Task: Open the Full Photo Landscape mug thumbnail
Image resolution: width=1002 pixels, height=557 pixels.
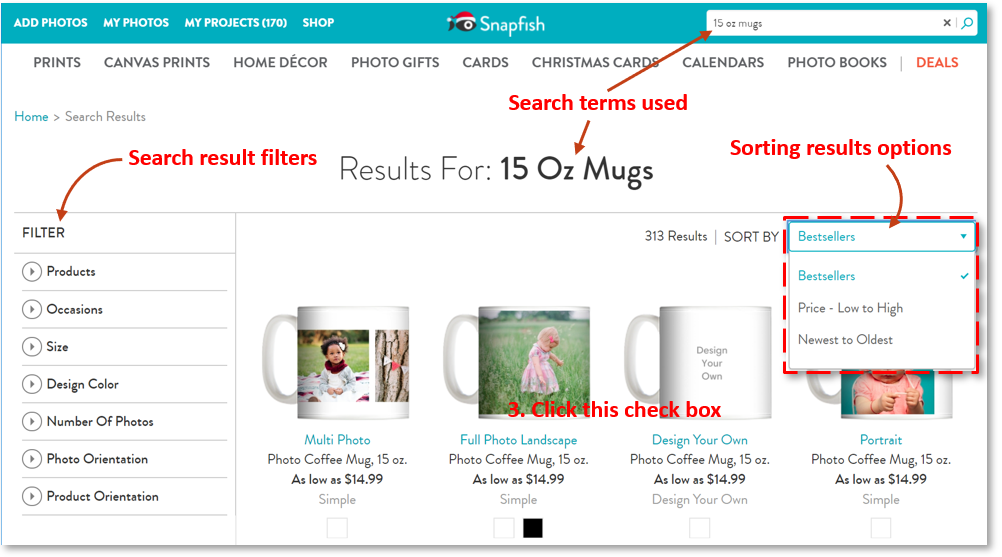Action: click(x=518, y=362)
